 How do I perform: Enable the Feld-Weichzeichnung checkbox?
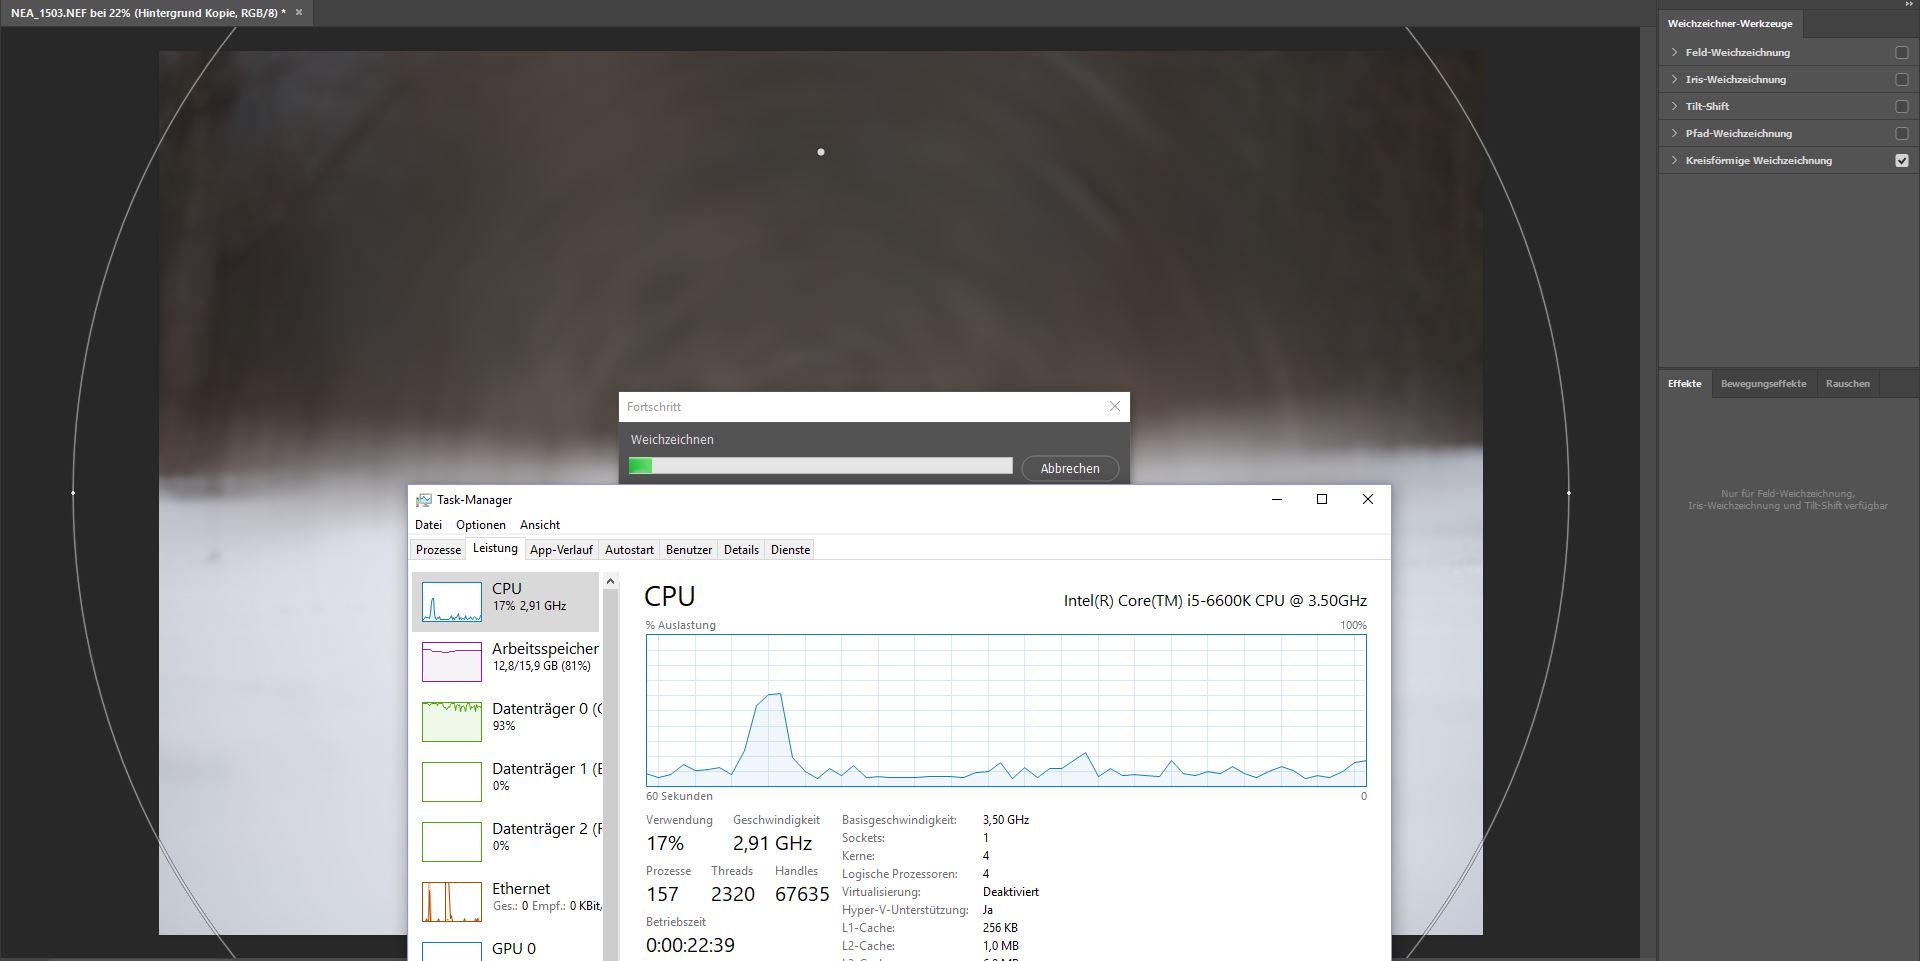(x=1902, y=52)
